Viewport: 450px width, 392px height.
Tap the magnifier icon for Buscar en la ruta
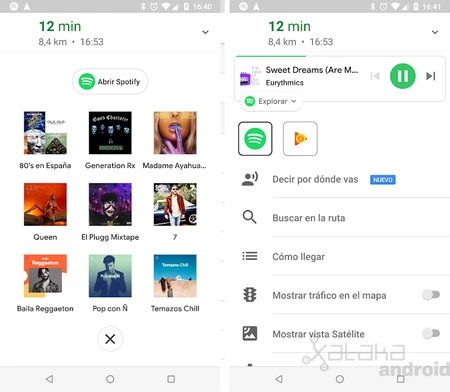point(249,217)
